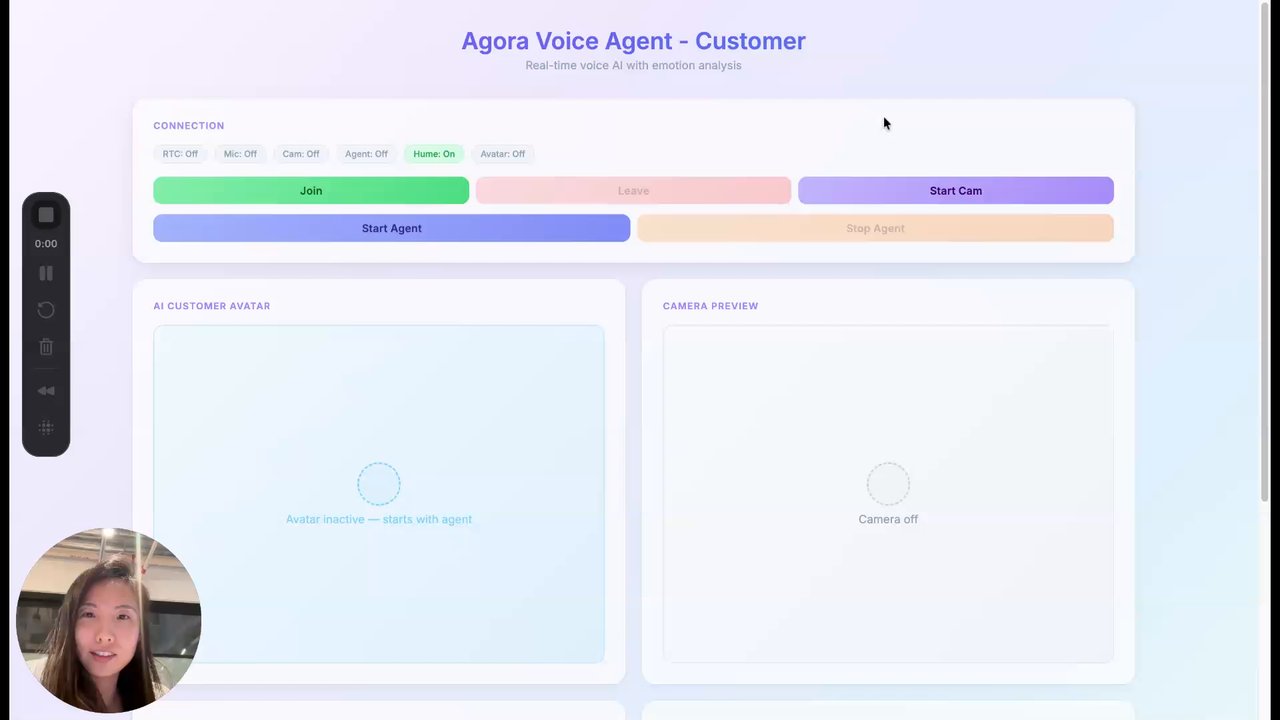Screen dimensions: 1280x720
Task: Restart the recording using the circular arrow icon
Action: click(46, 310)
